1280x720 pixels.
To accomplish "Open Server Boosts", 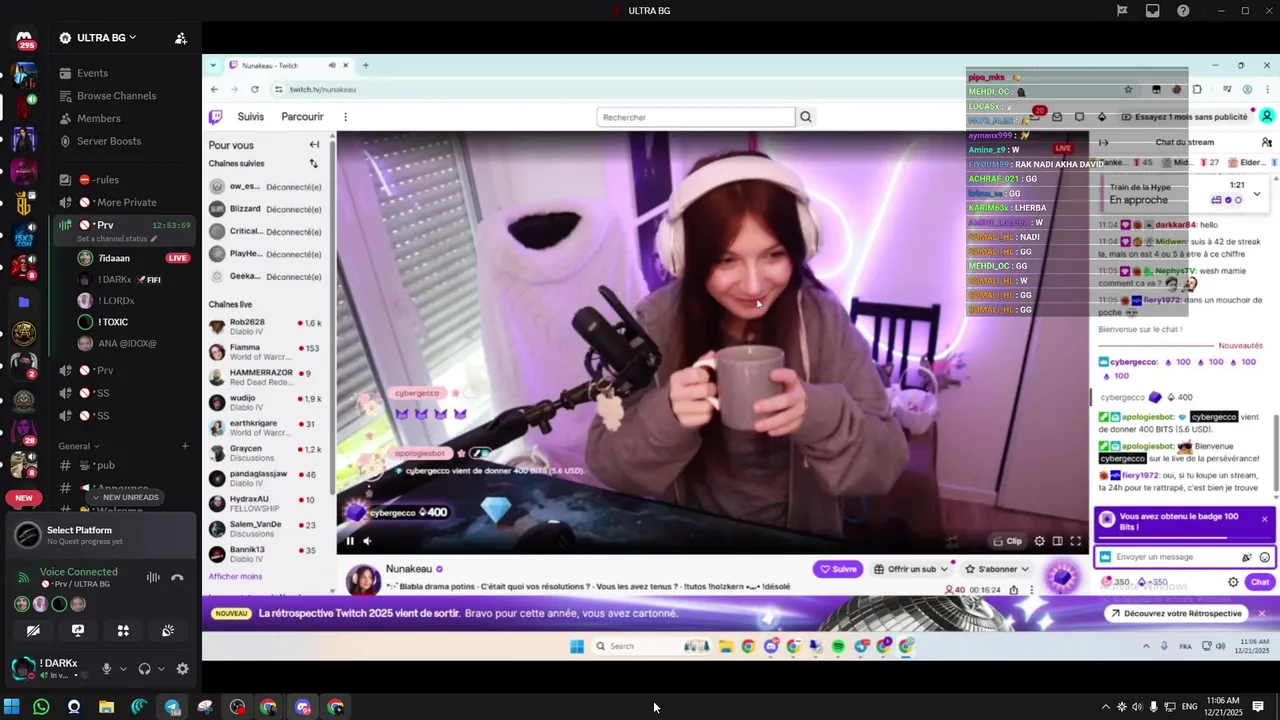I will [109, 141].
